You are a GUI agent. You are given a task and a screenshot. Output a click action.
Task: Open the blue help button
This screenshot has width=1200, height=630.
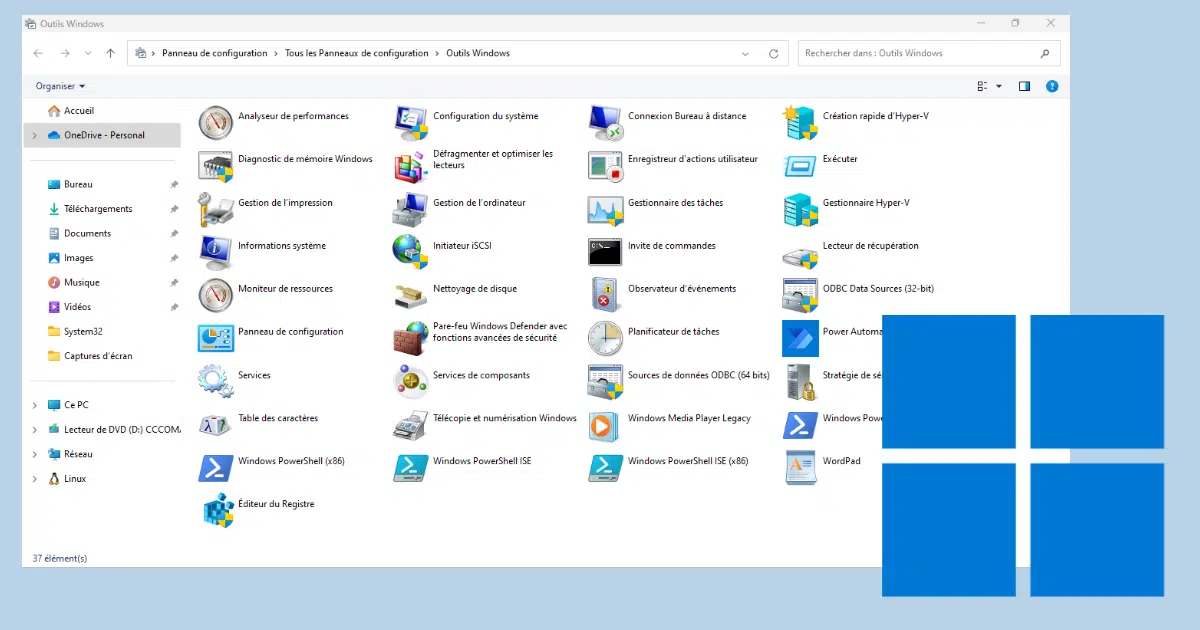pos(1052,86)
